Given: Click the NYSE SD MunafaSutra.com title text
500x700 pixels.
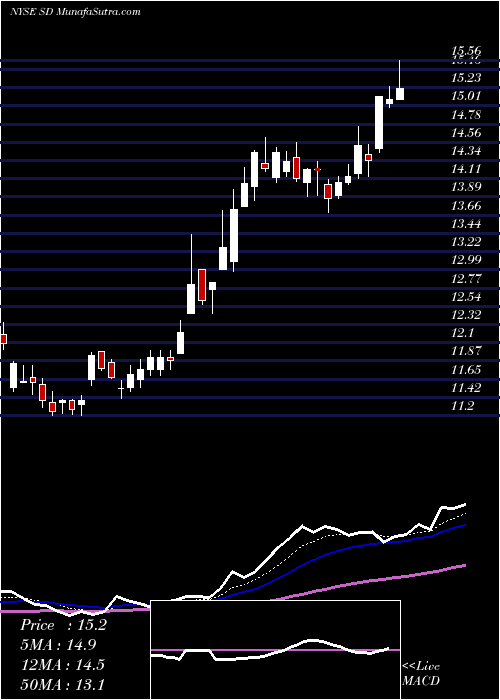Looking at the screenshot, I should (75, 12).
